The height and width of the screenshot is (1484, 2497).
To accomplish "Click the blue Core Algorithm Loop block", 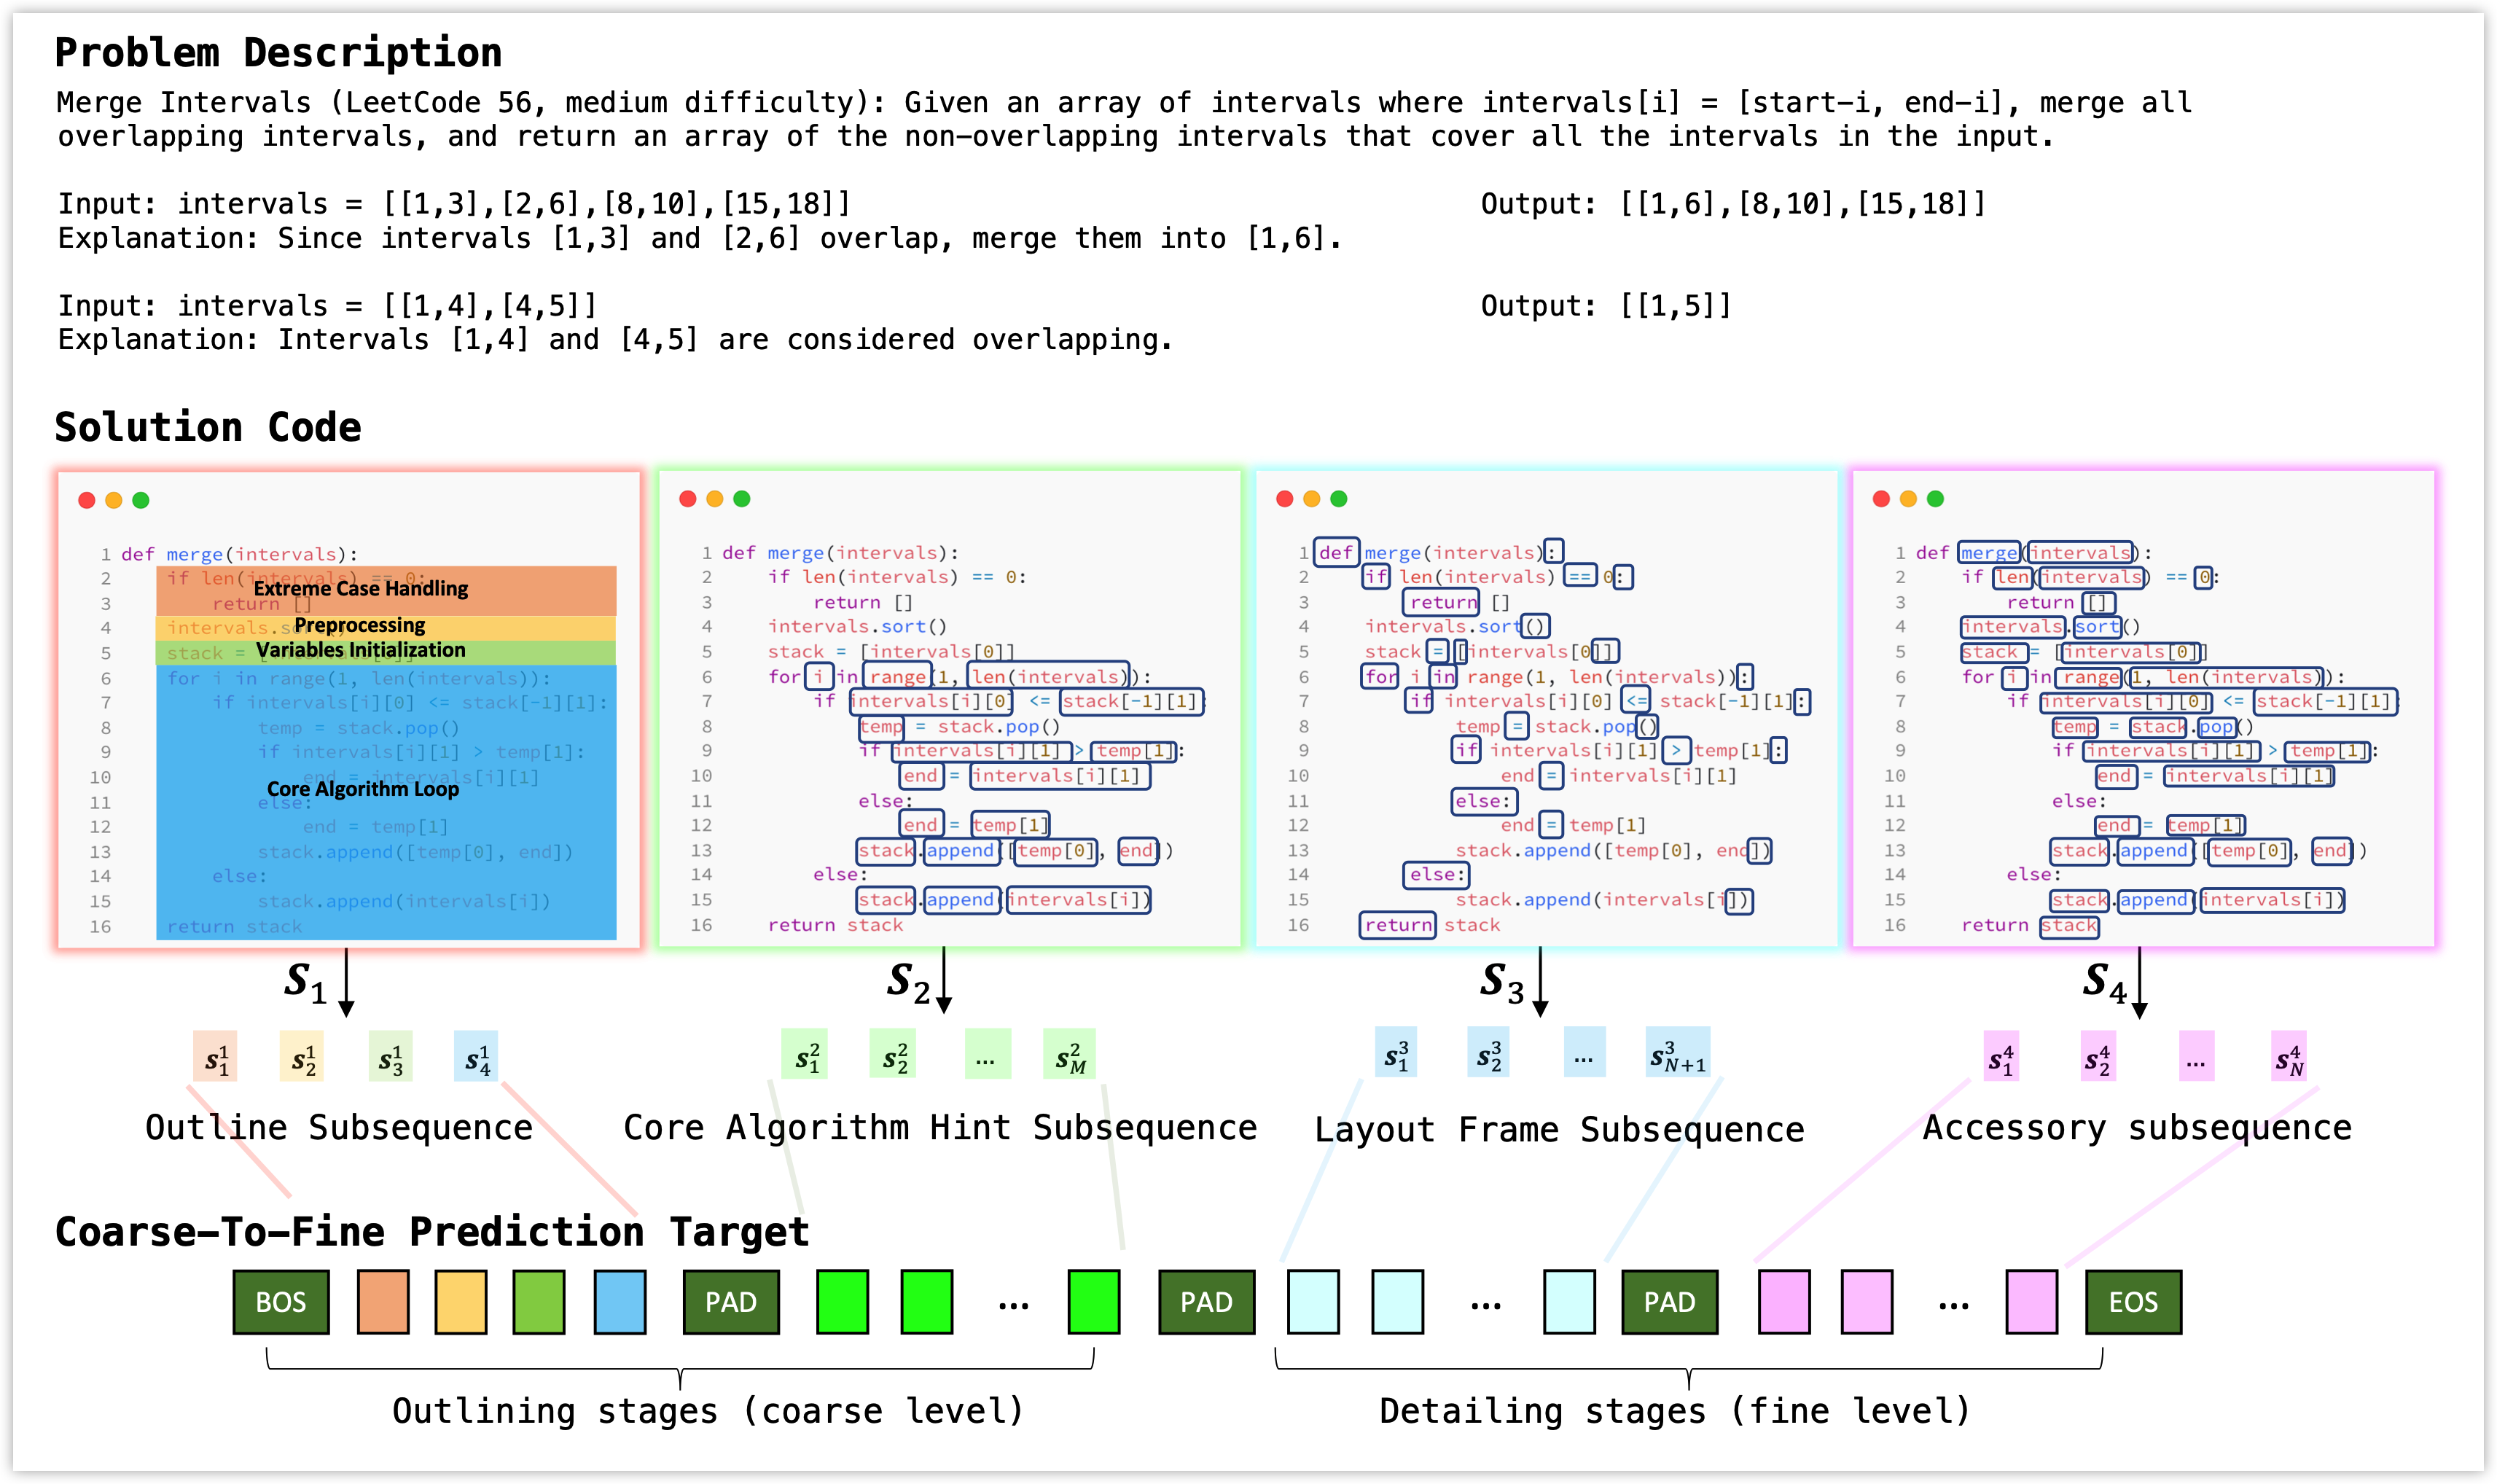I will 386,800.
